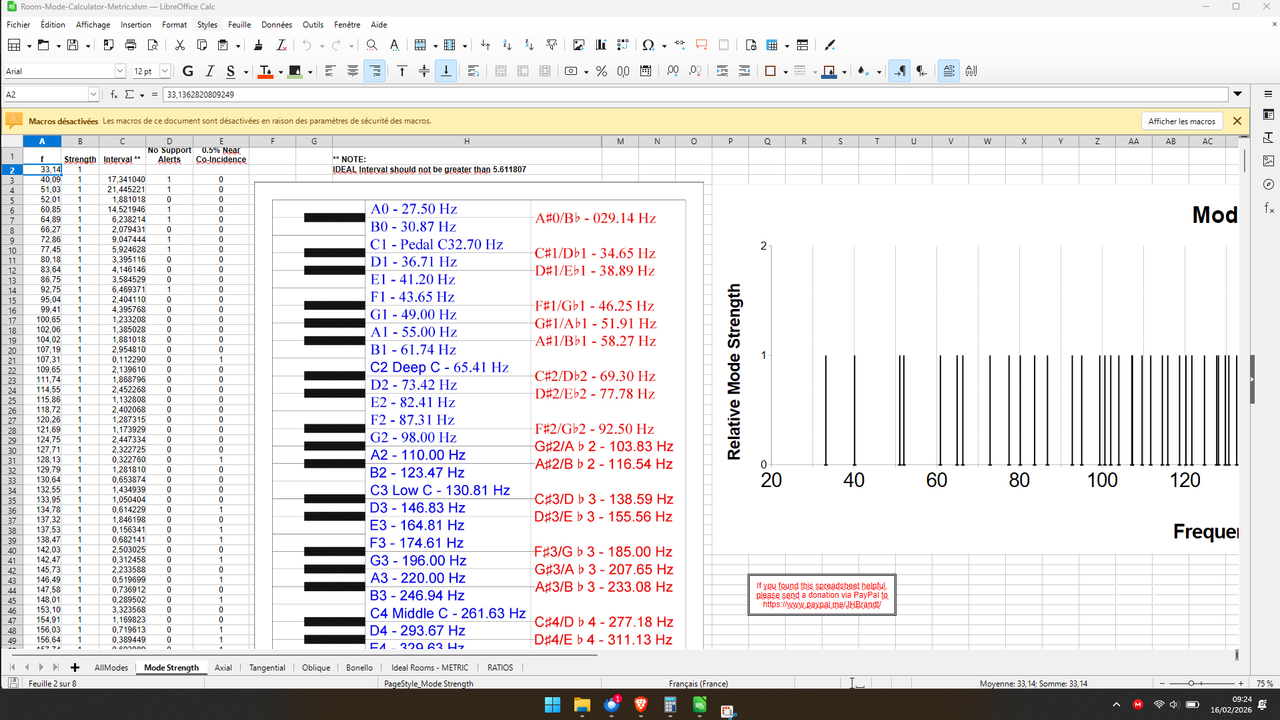Select the Clone Formatting paintbrush
This screenshot has width=1280, height=720.
(259, 45)
